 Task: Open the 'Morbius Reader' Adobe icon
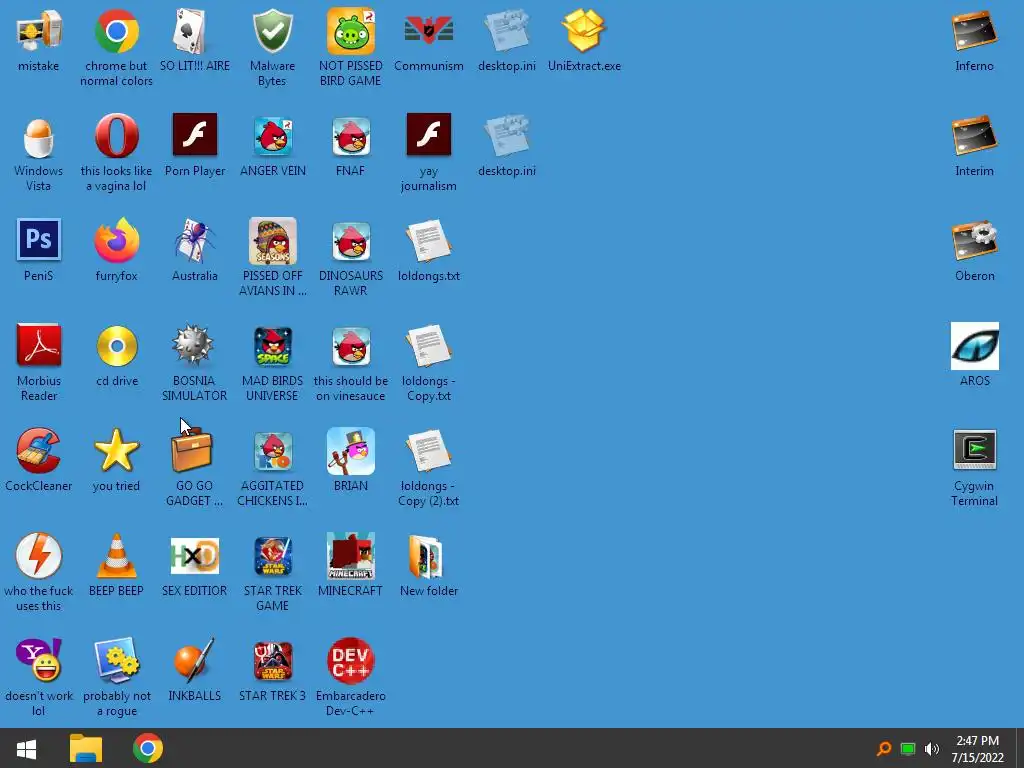pos(39,345)
